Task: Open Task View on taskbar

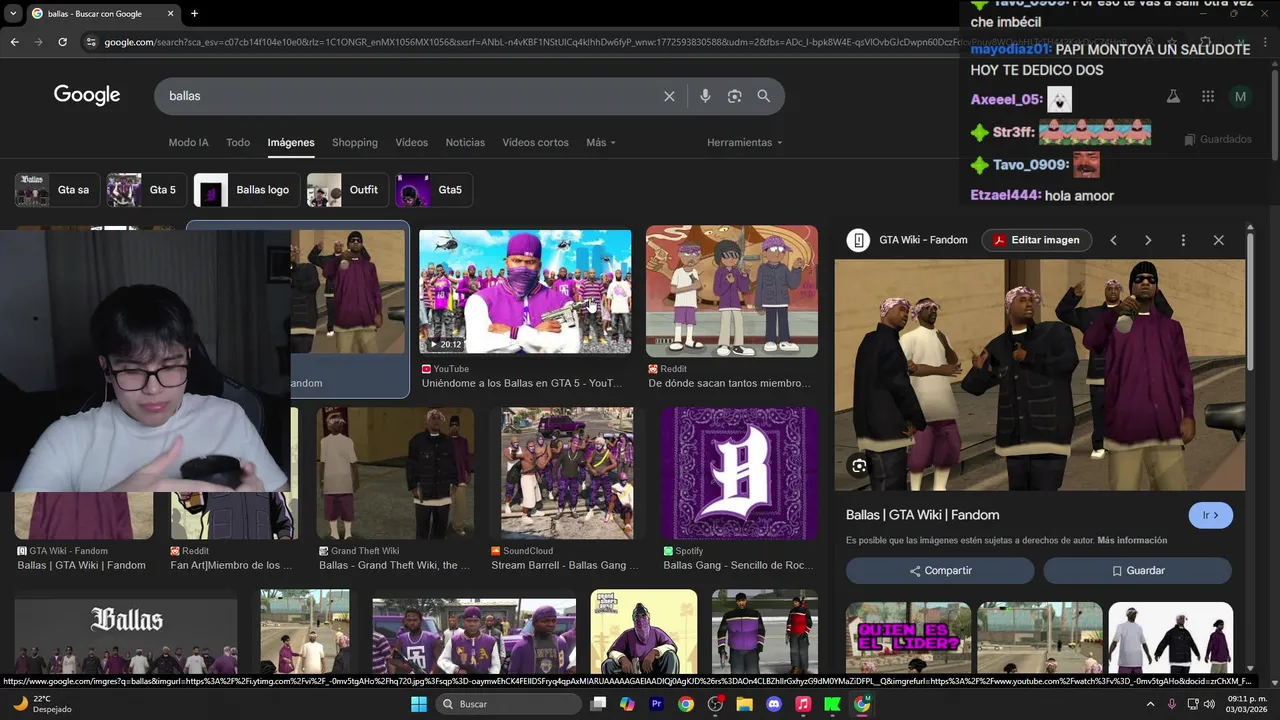Action: pyautogui.click(x=598, y=704)
